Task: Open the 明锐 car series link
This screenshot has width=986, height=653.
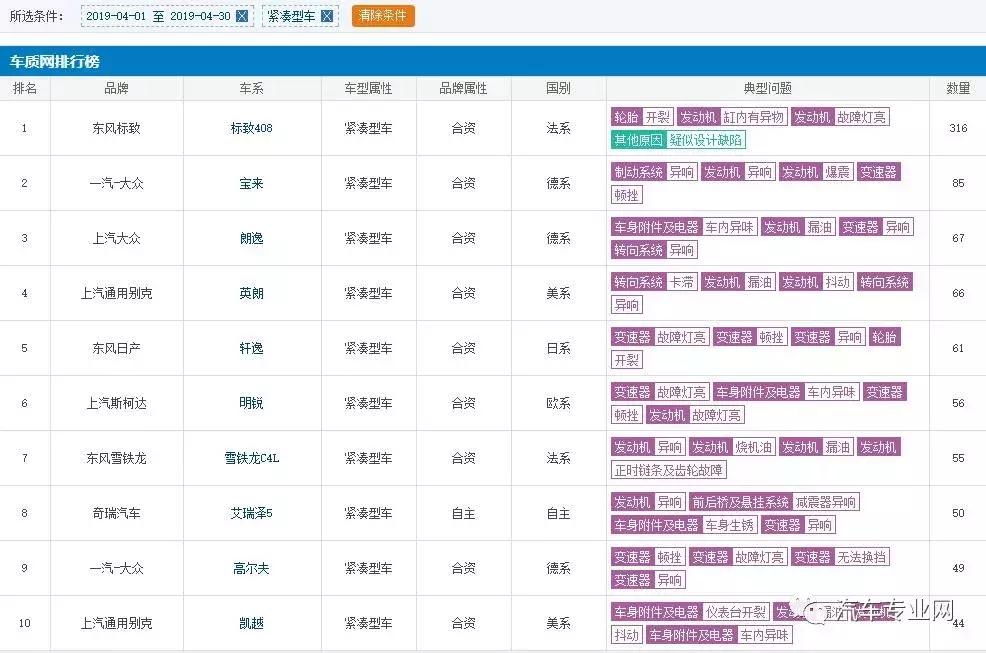Action: 252,403
